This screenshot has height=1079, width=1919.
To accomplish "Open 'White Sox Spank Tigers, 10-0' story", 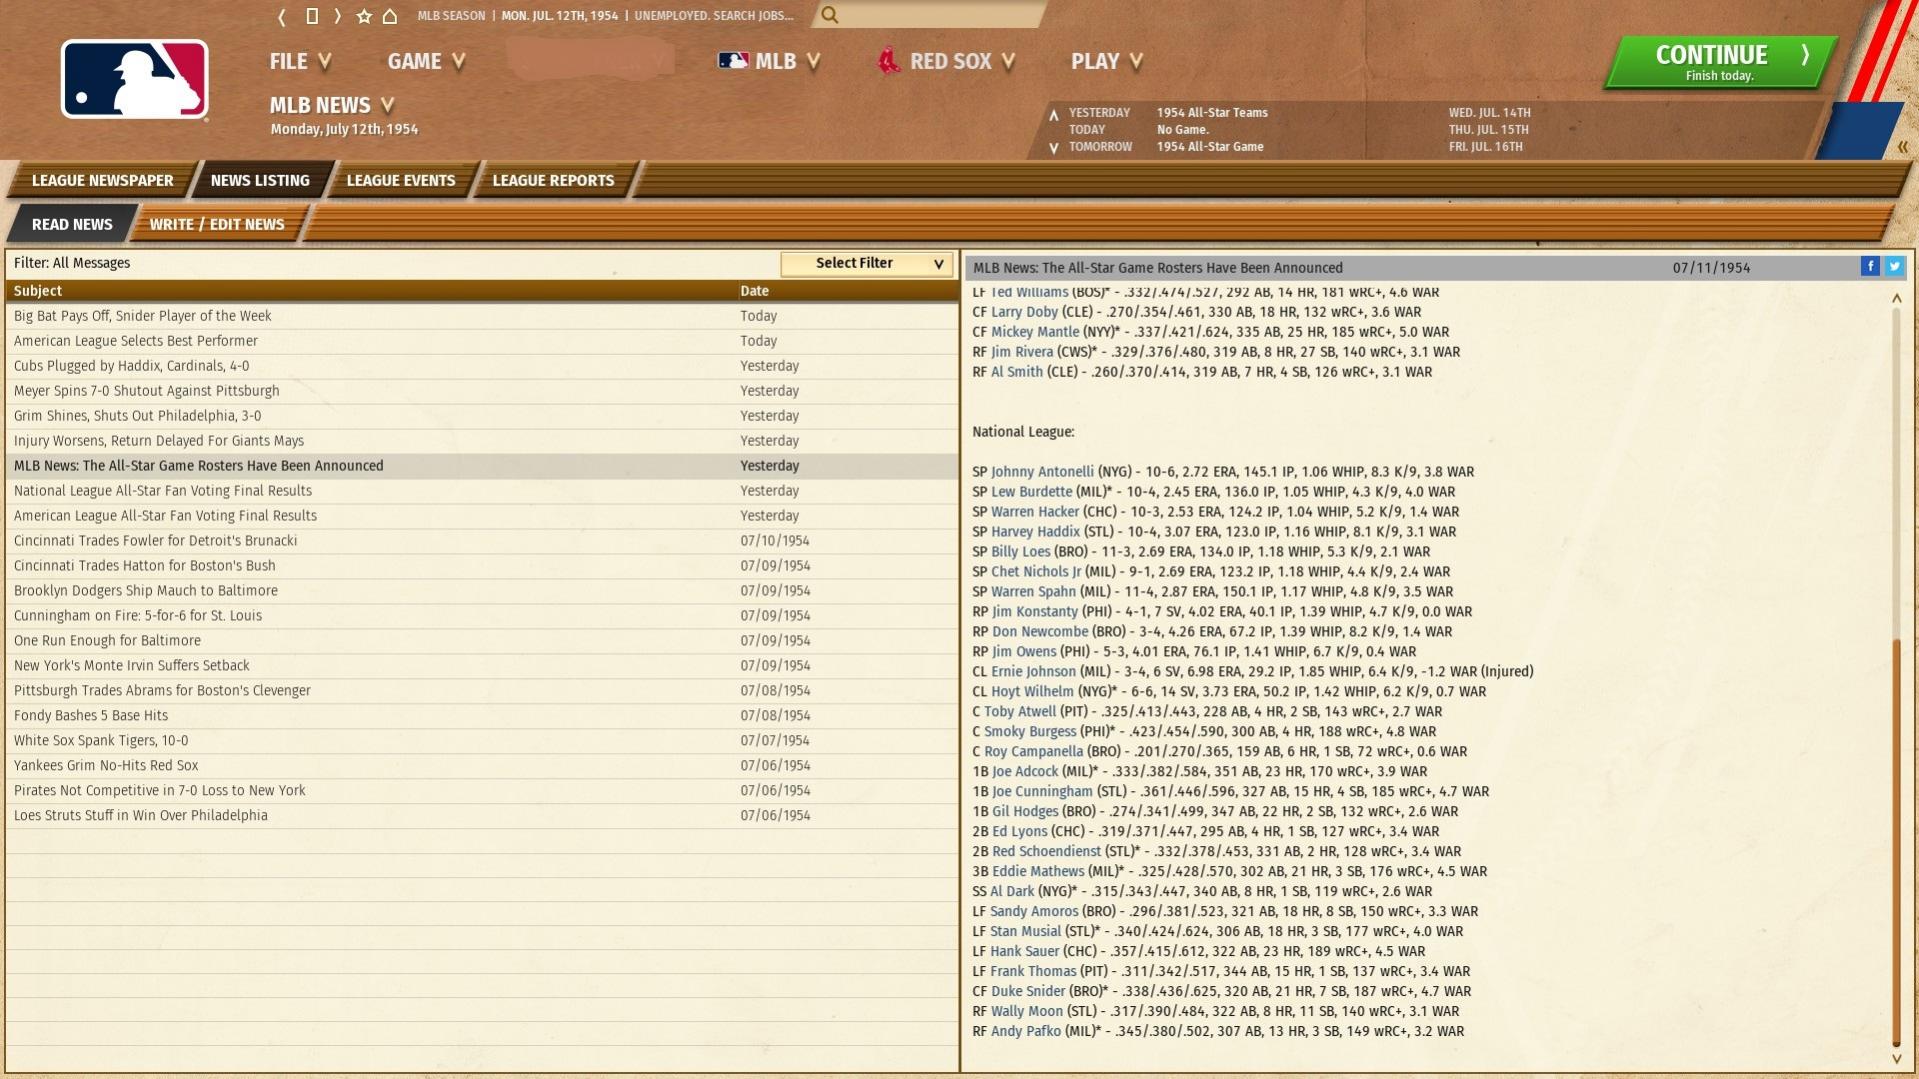I will (482, 741).
